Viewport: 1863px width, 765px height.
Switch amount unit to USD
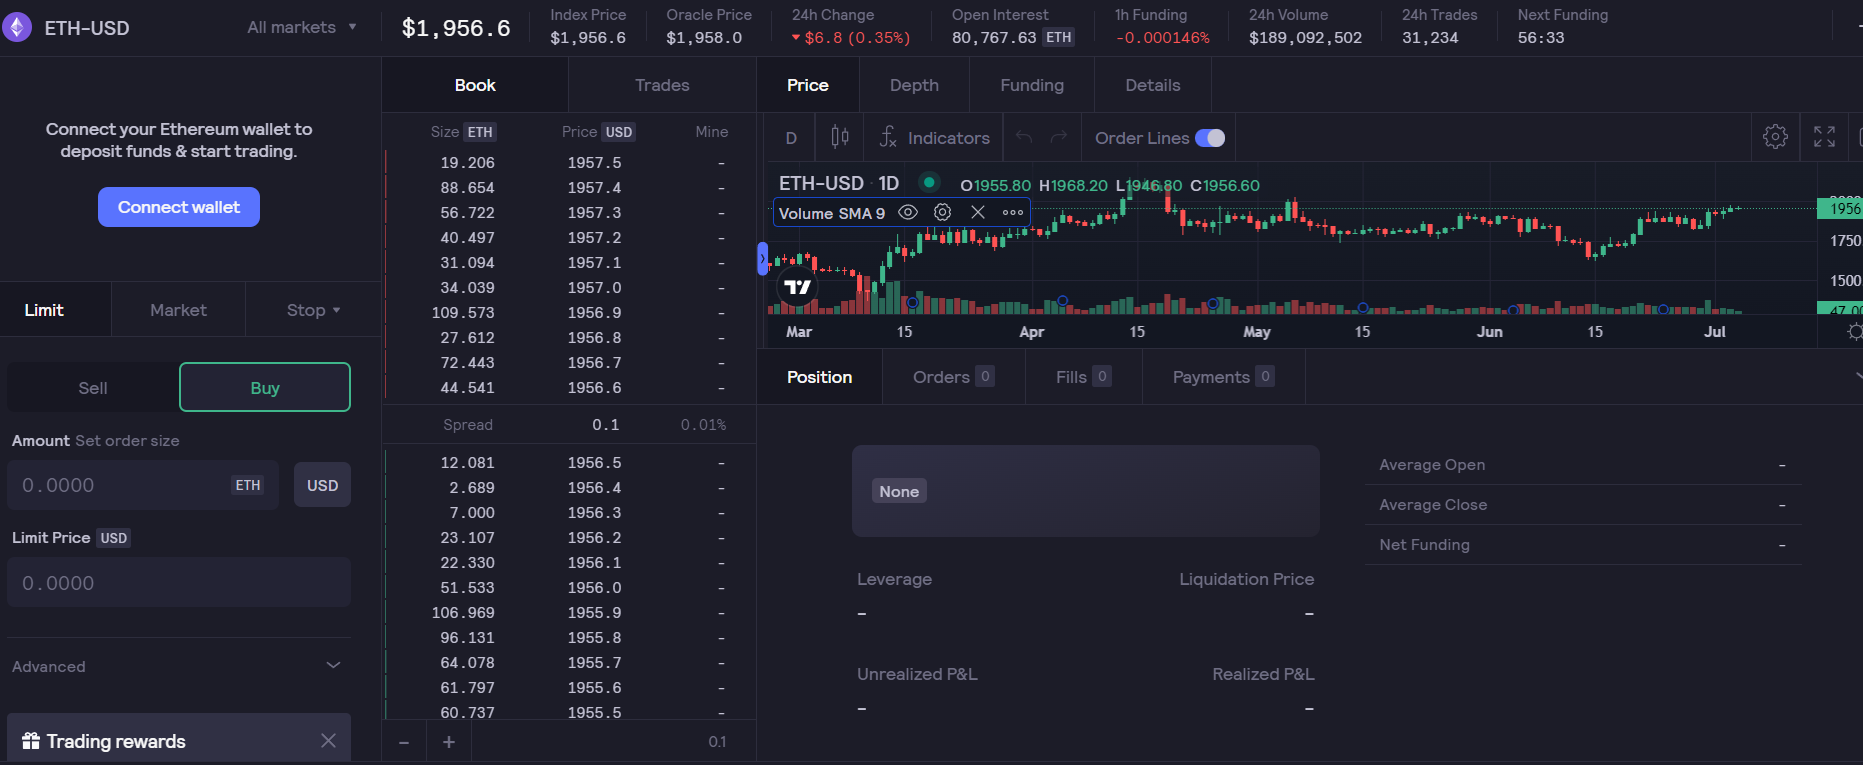click(322, 485)
